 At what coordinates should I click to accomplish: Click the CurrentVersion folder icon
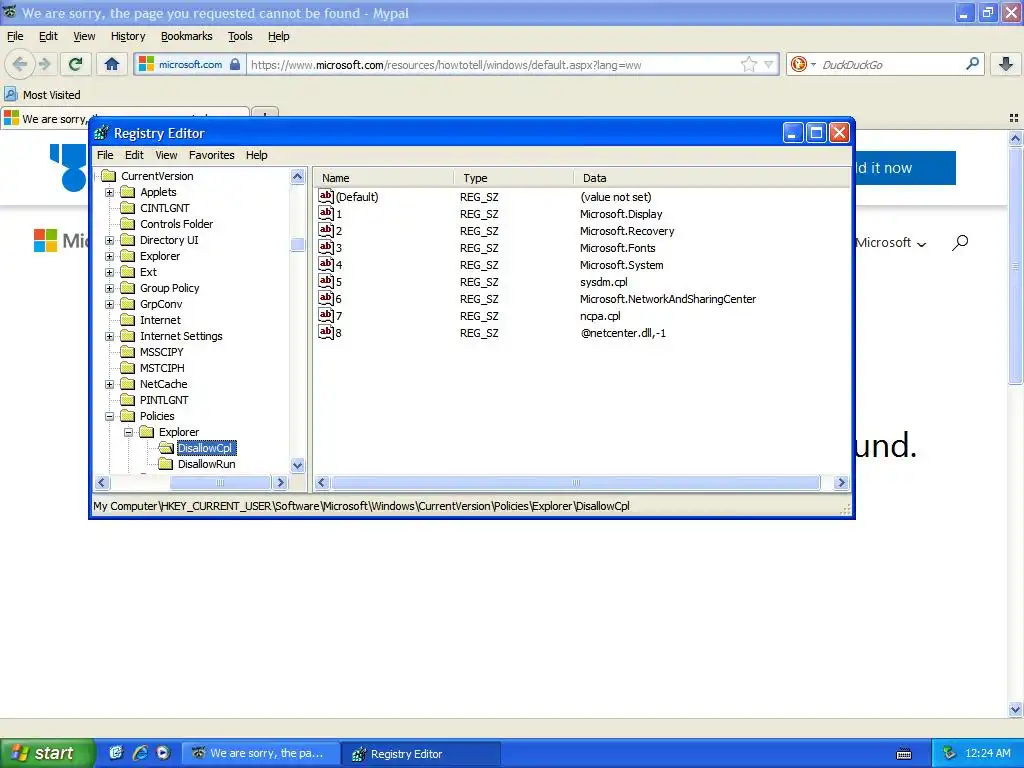(109, 176)
